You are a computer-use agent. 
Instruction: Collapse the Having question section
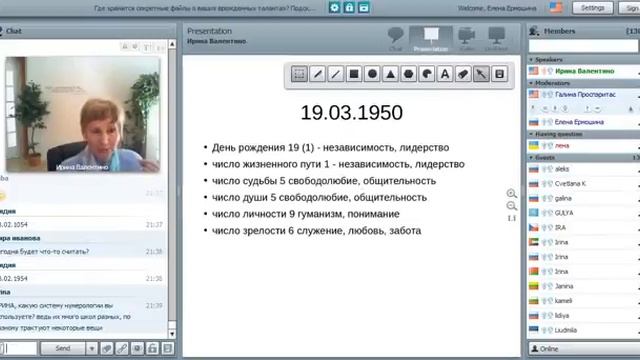coord(531,134)
